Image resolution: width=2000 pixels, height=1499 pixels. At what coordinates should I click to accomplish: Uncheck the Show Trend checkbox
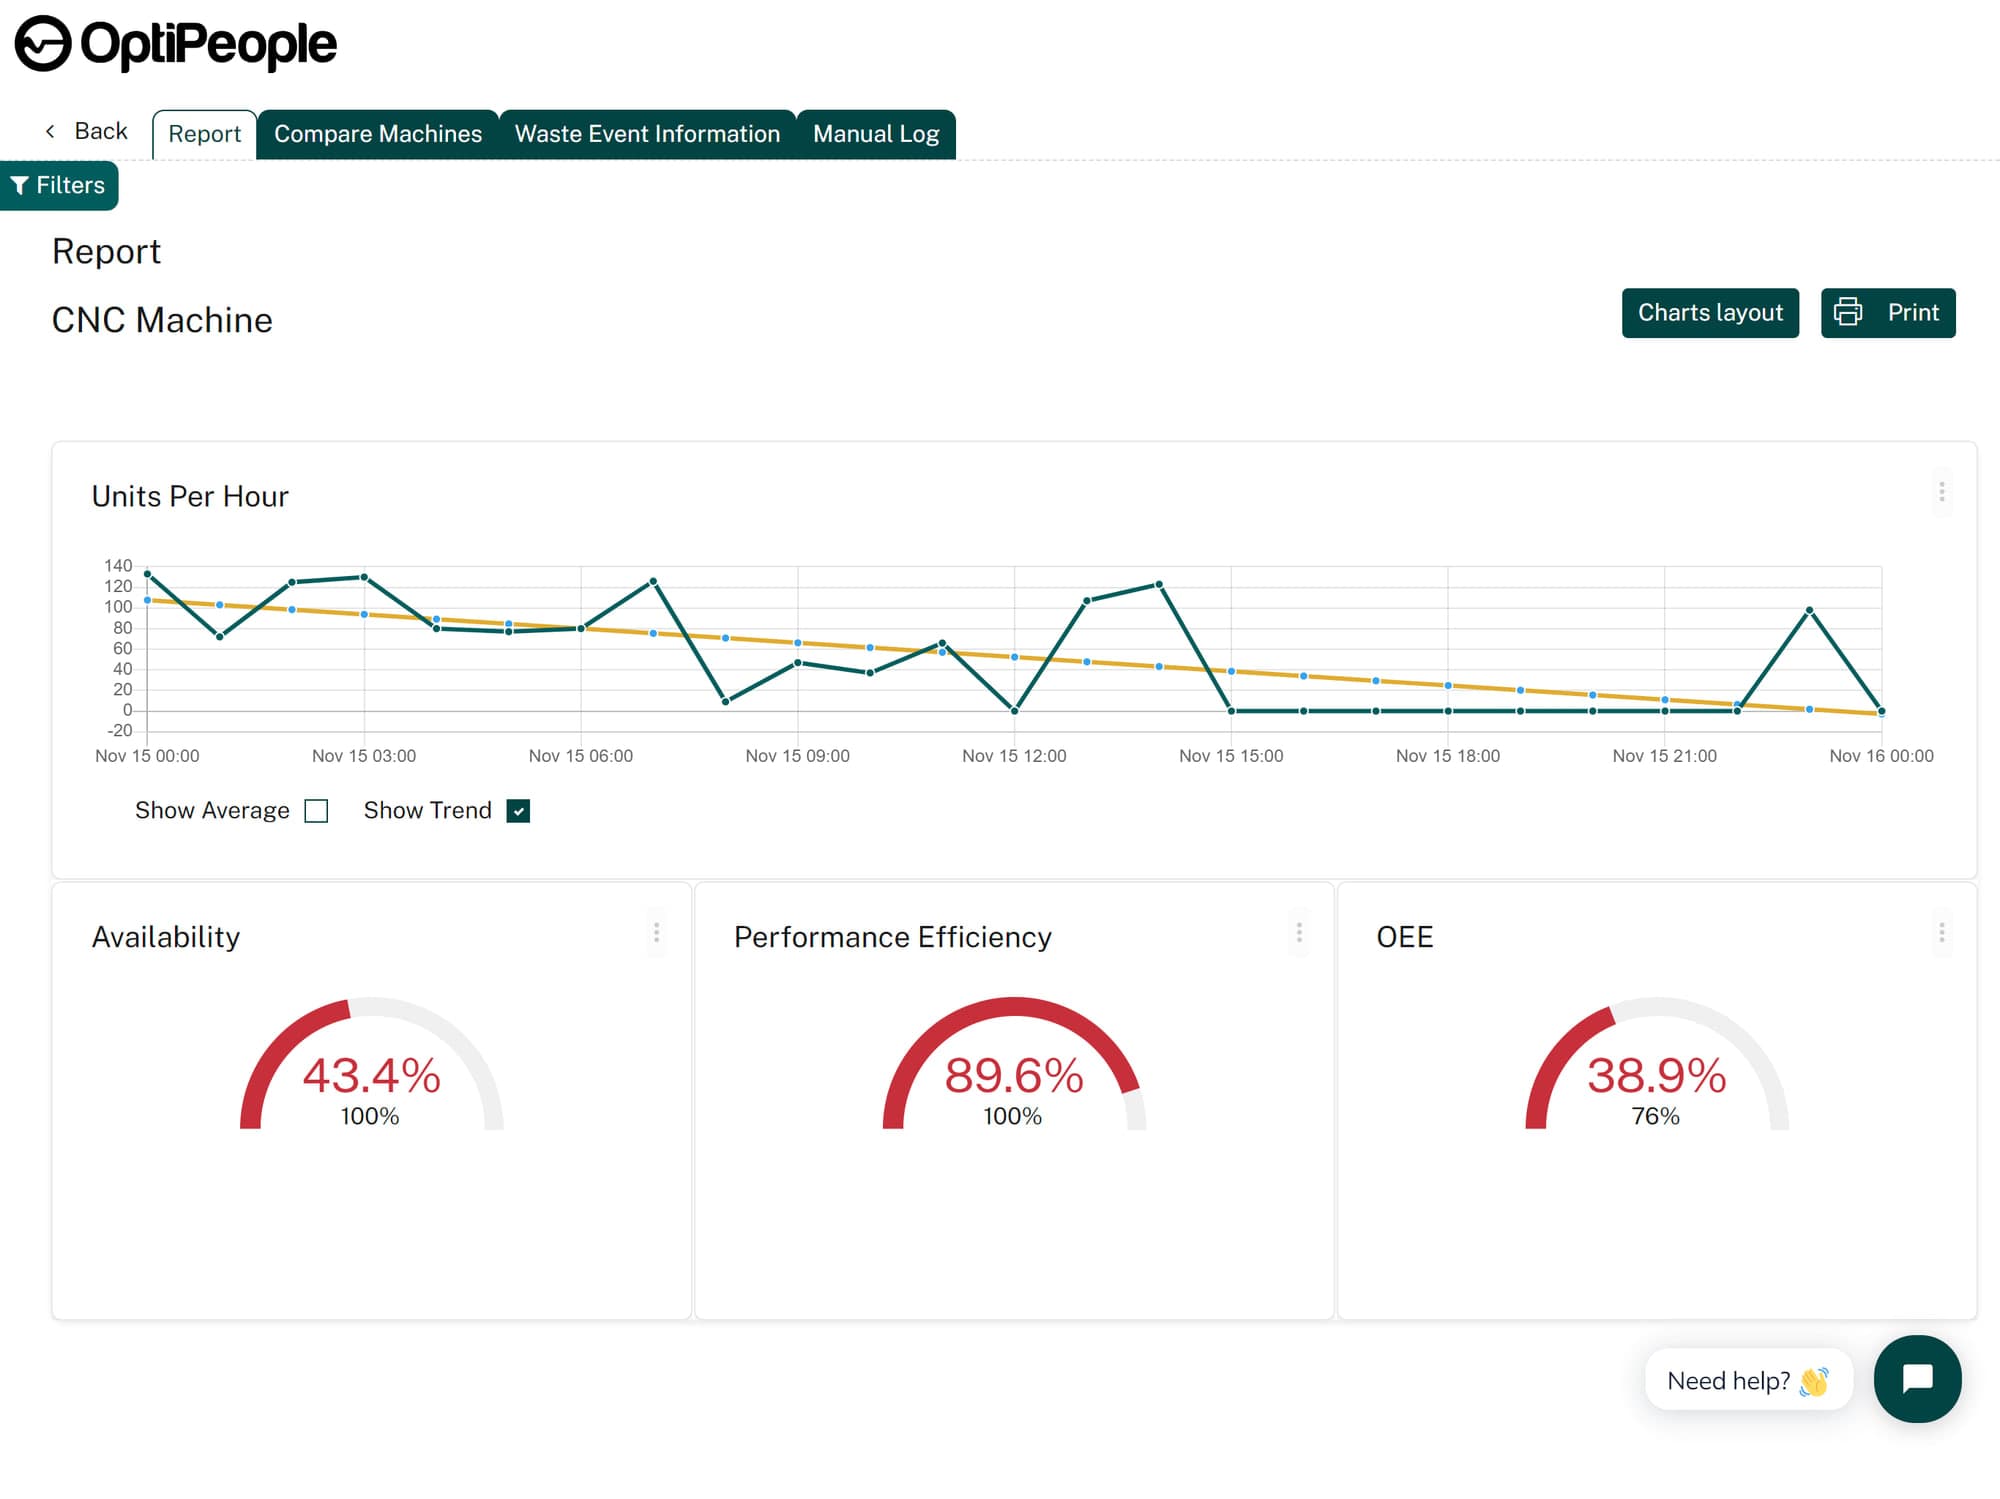[x=518, y=811]
